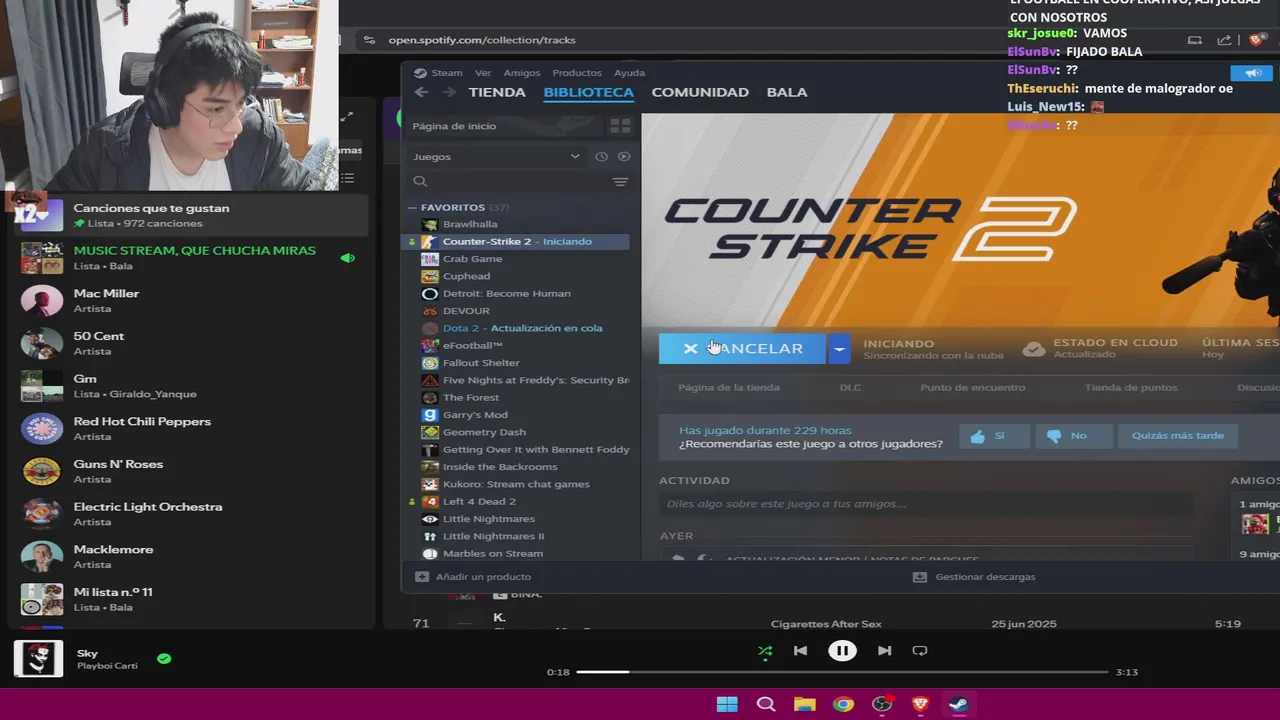Screen dimensions: 1280x720
Task: Click the Sky album cover in now playing
Action: tap(39, 659)
